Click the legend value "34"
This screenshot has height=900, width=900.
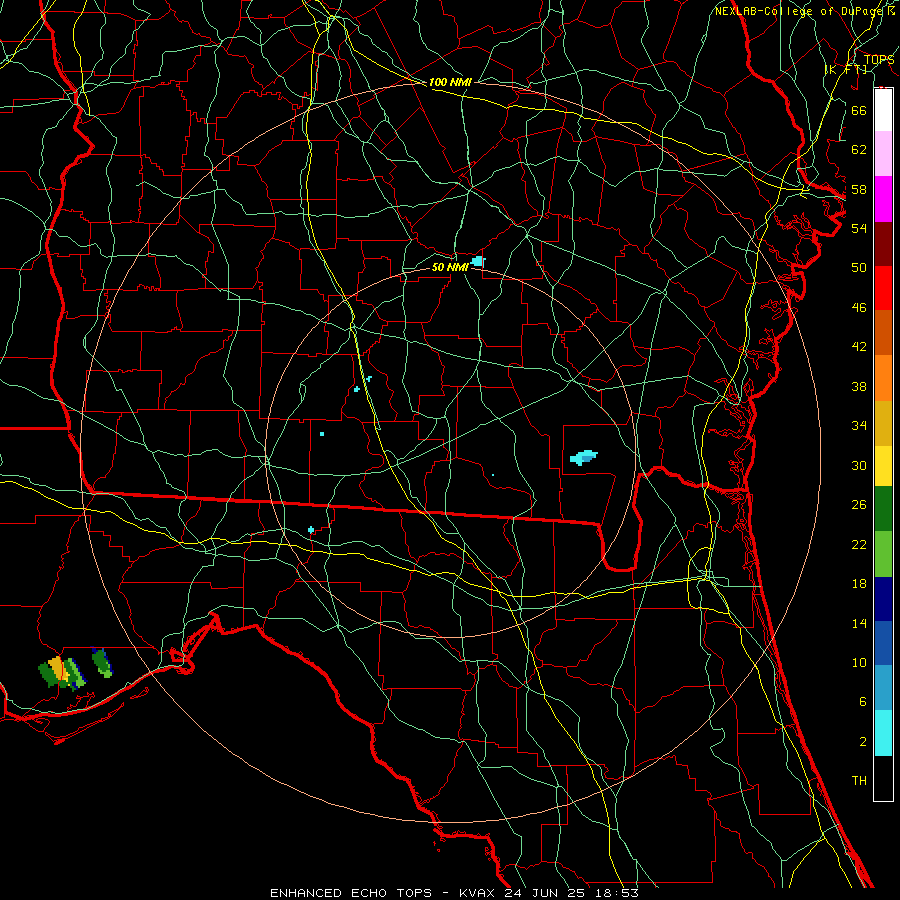click(859, 425)
